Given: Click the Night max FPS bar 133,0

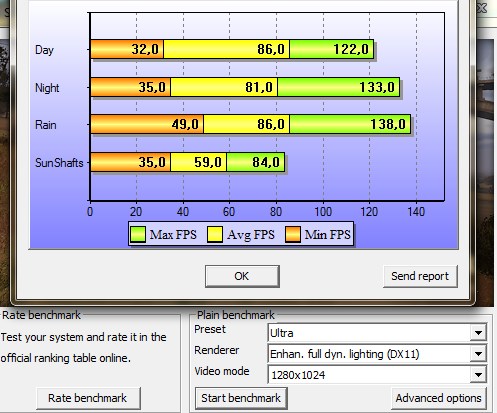Looking at the screenshot, I should click(x=339, y=87).
